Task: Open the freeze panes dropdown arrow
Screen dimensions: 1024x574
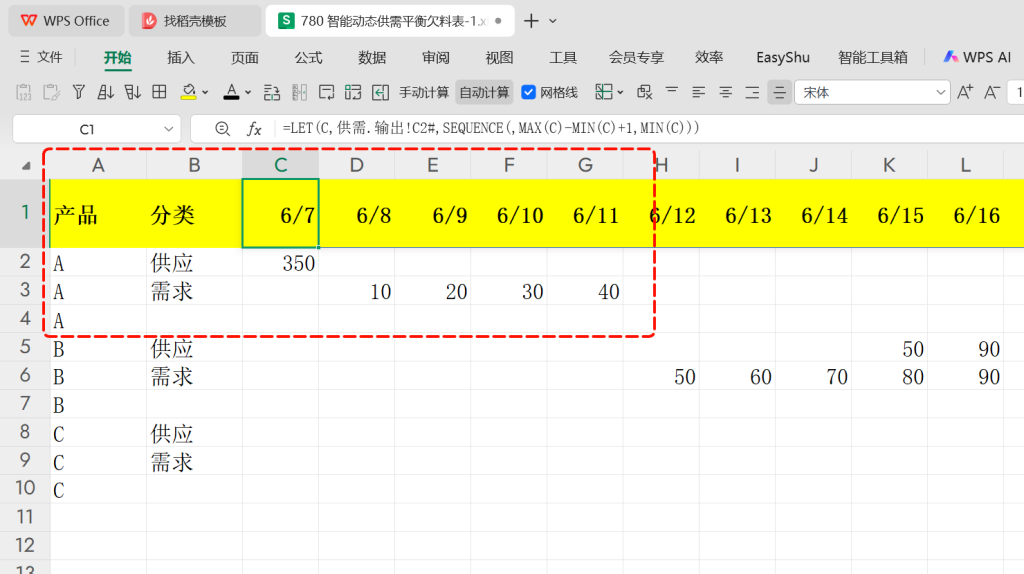Action: 620,93
